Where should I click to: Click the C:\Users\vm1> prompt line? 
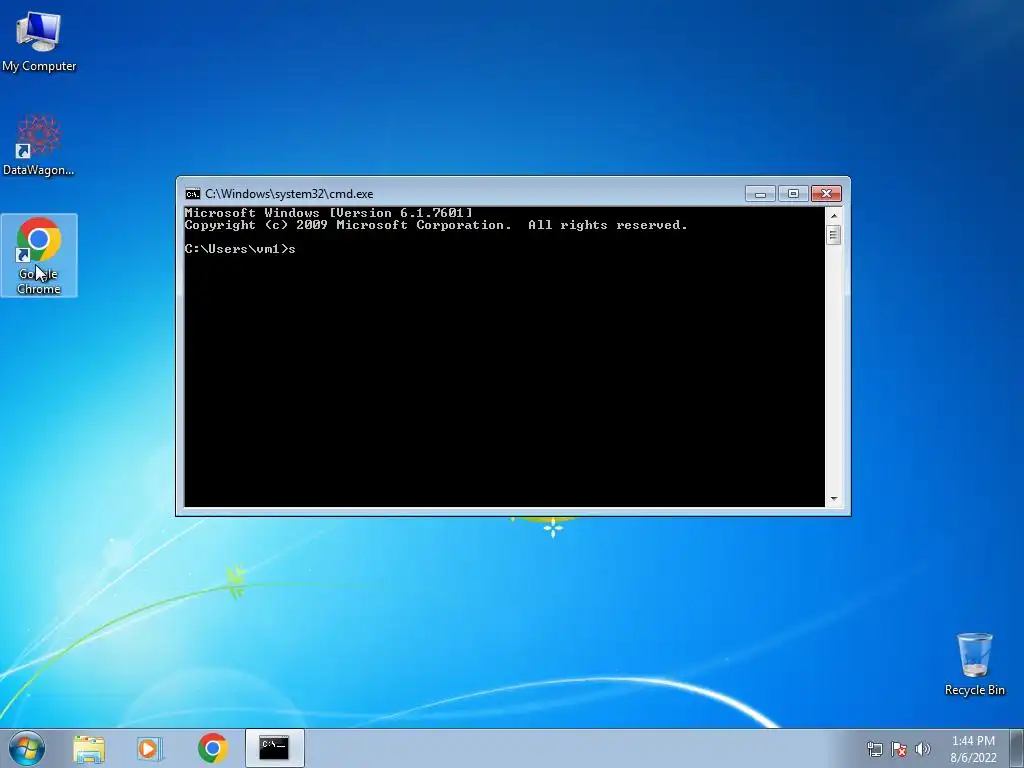(240, 249)
